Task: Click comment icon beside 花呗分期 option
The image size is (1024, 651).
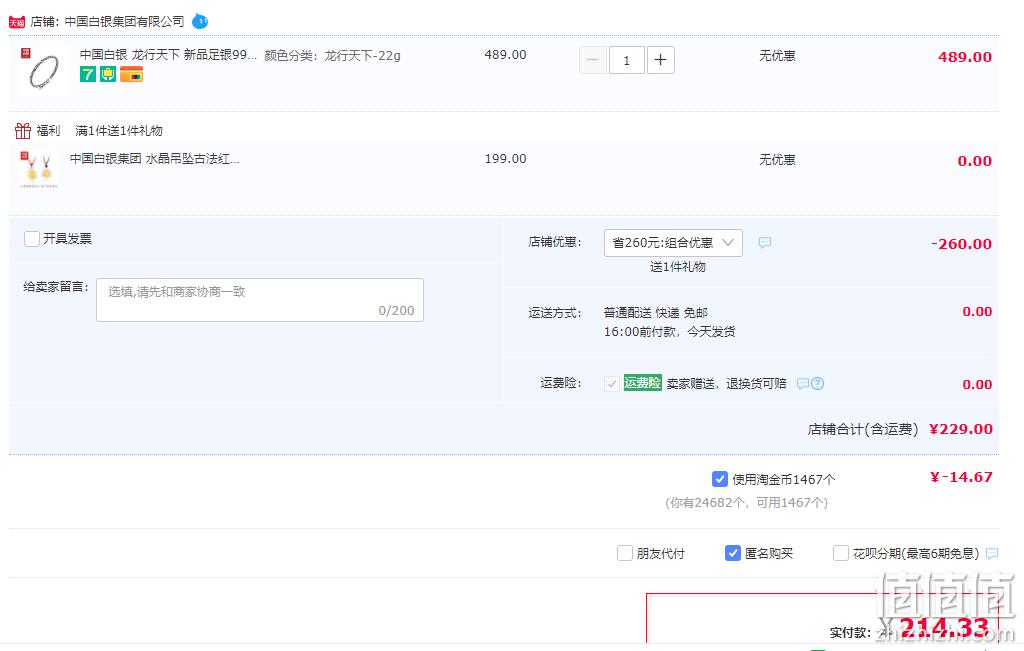Action: coord(992,554)
